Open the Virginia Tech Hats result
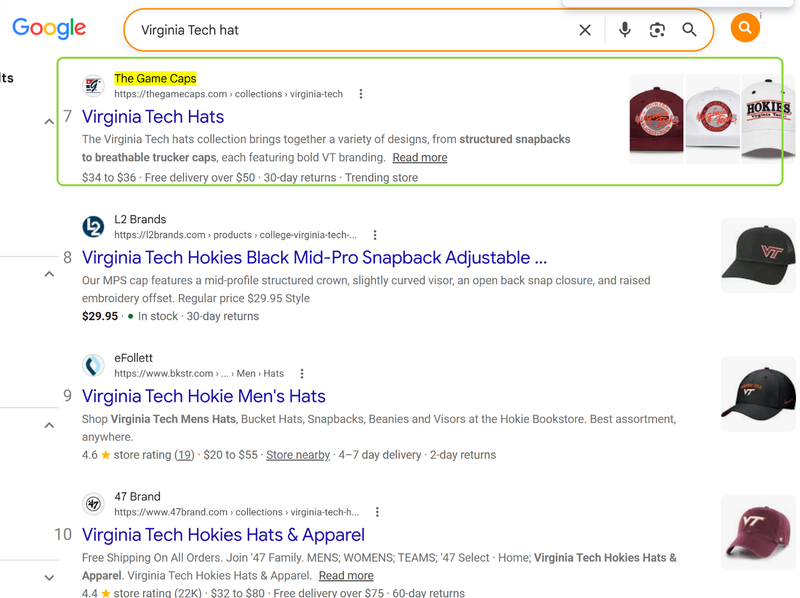 [153, 117]
